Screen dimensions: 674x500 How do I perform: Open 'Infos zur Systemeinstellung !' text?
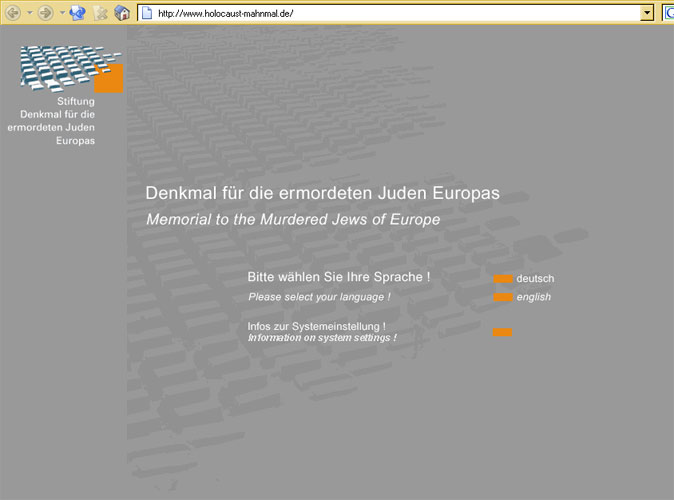click(316, 327)
